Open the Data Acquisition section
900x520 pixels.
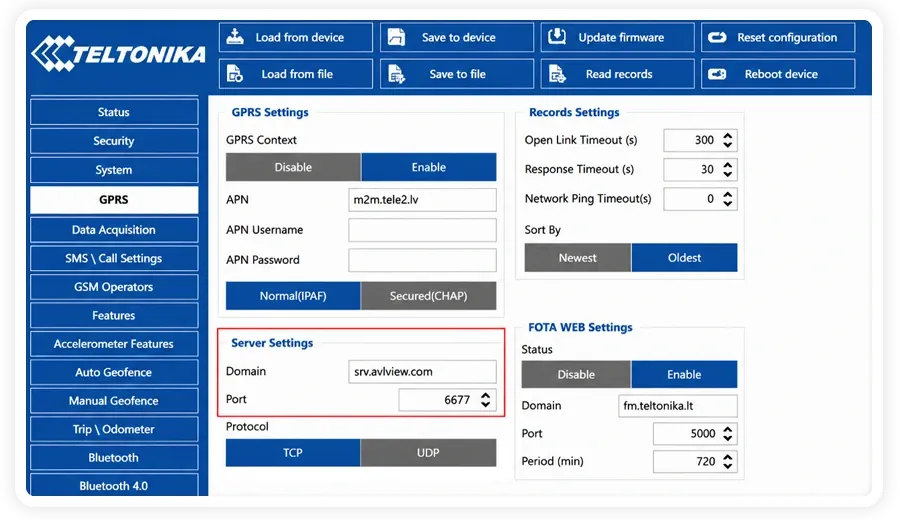coord(114,230)
